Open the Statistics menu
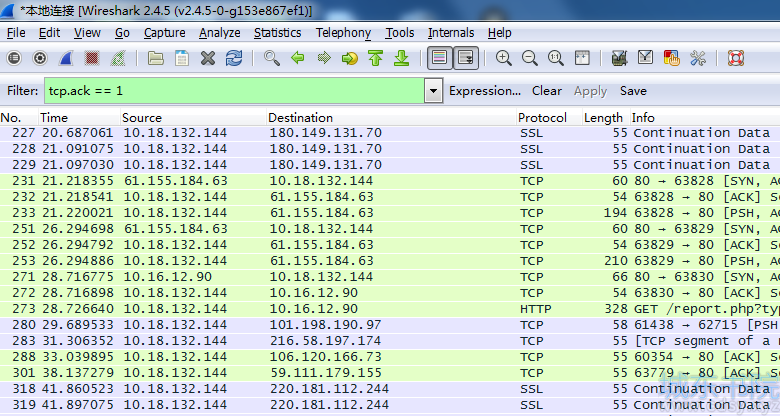 278,33
